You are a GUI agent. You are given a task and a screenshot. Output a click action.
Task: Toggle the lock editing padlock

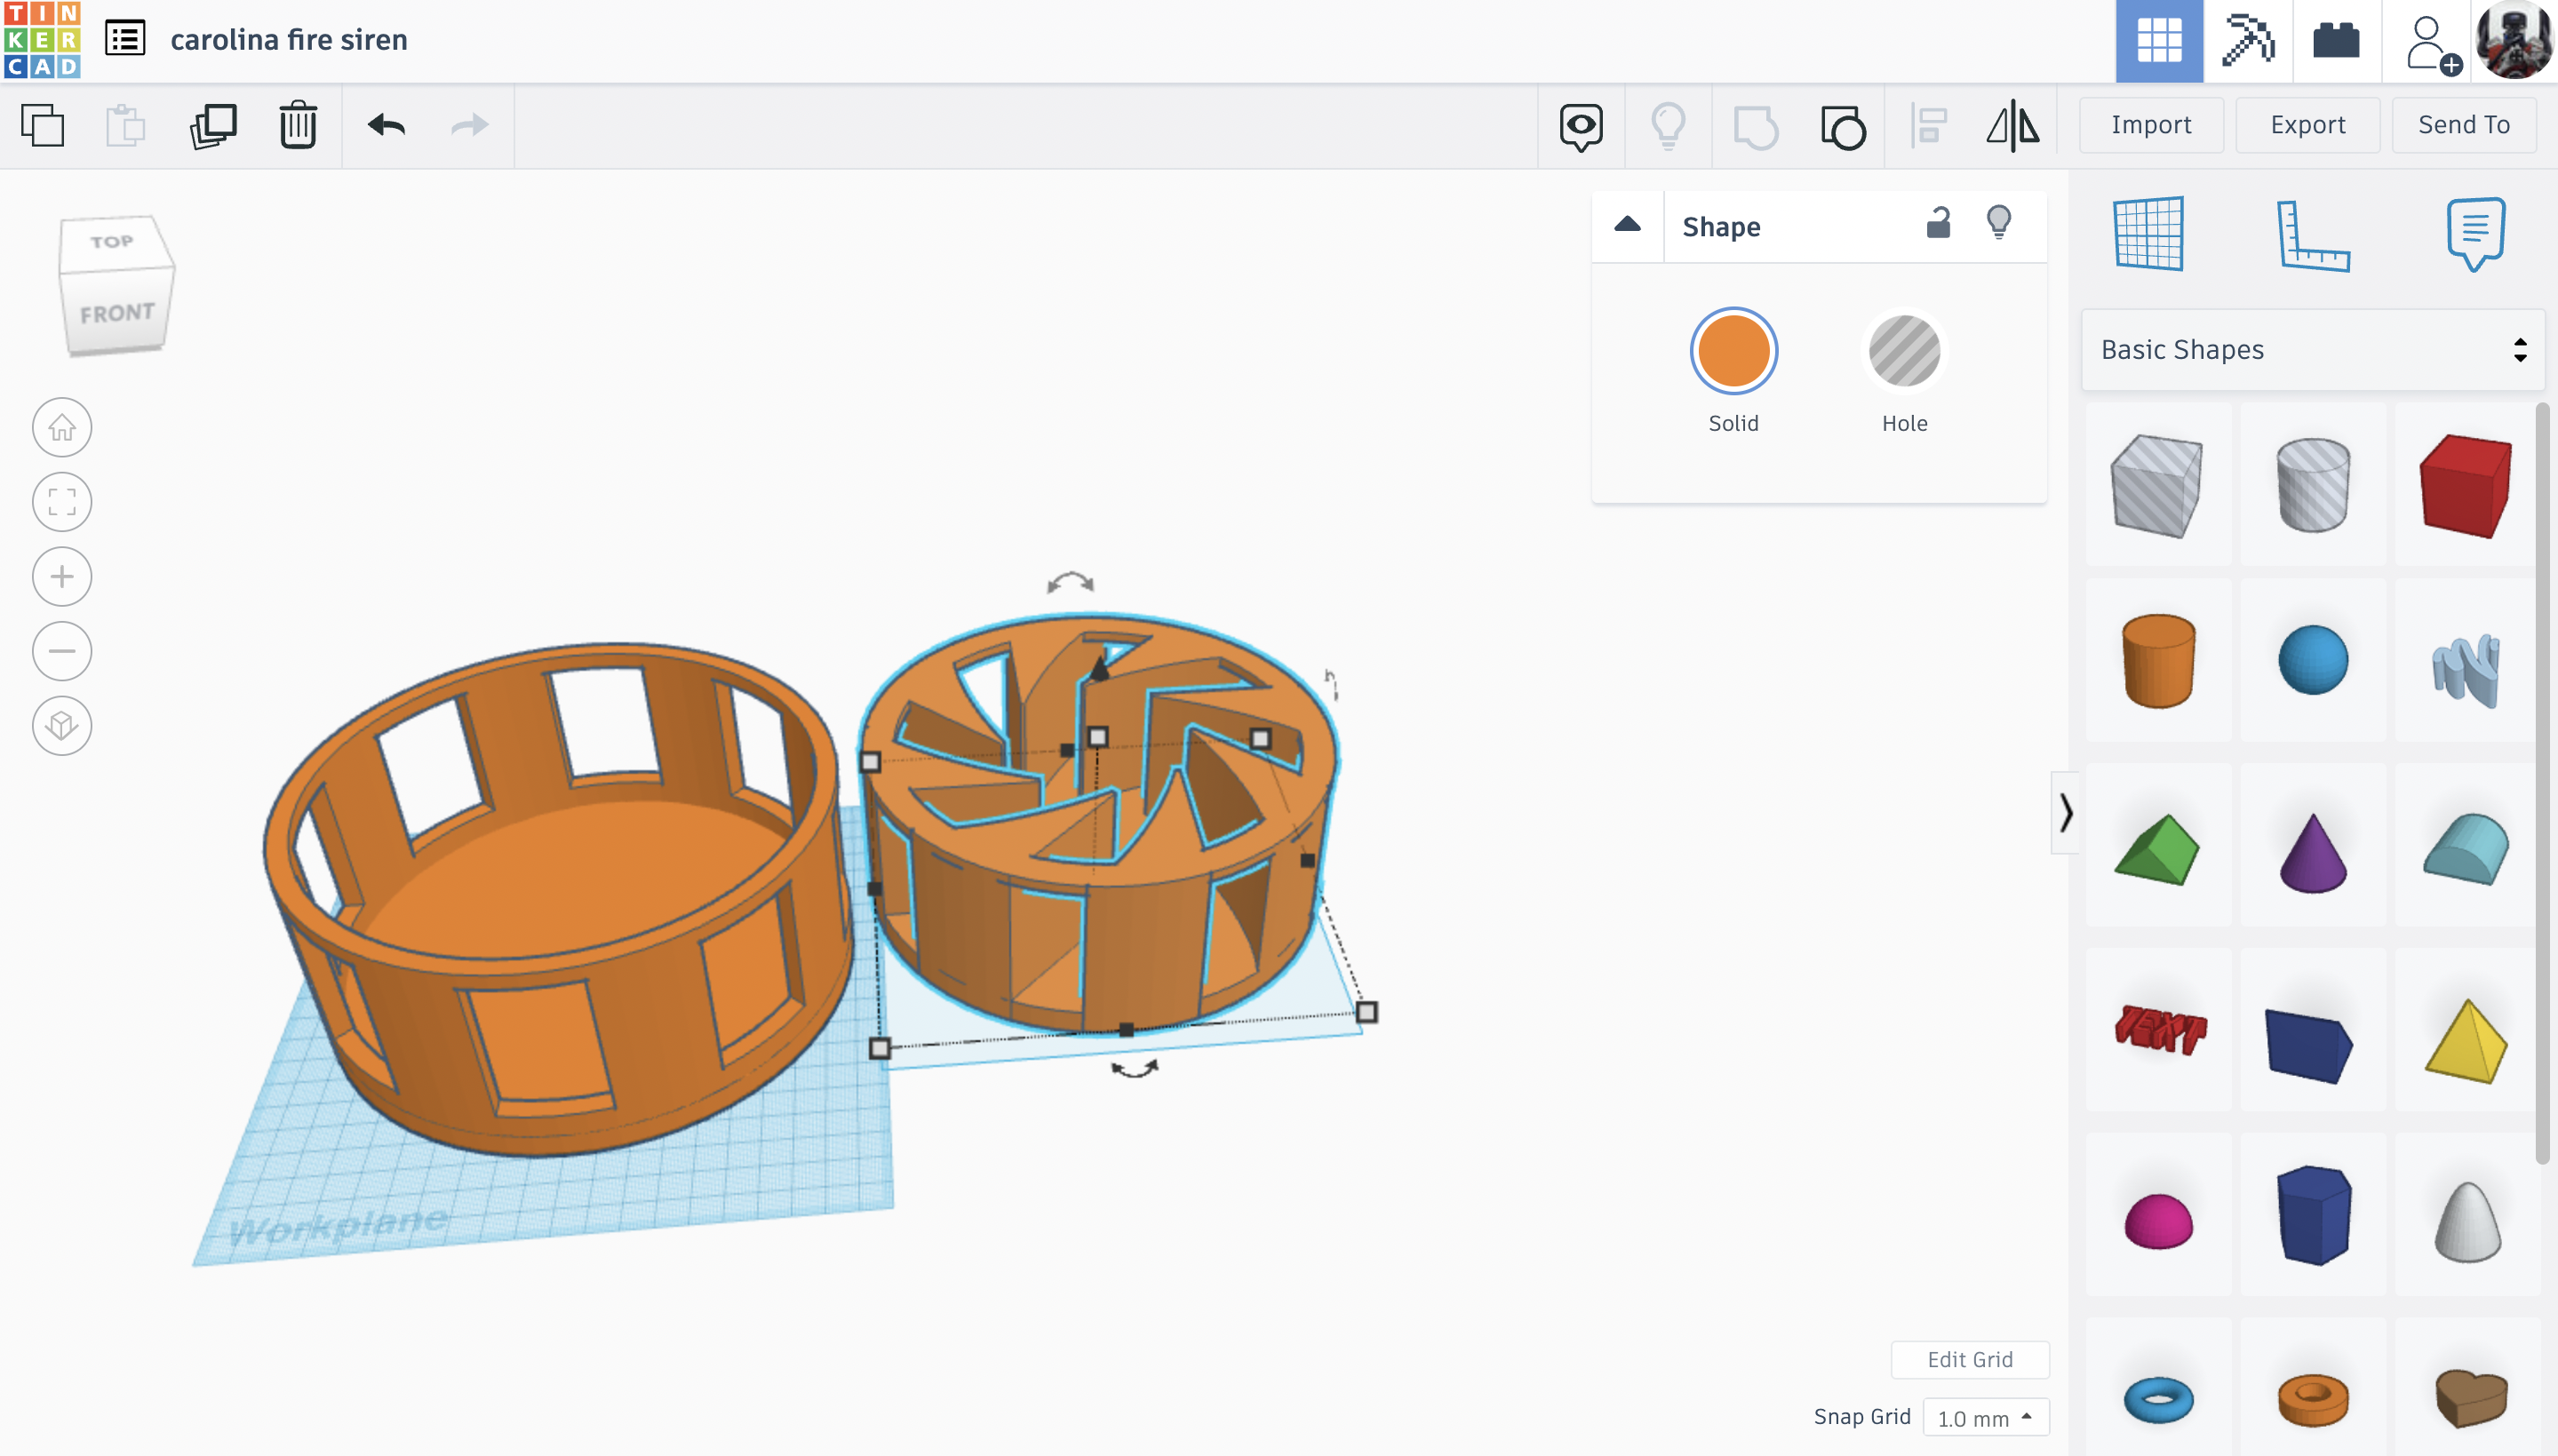pyautogui.click(x=1938, y=223)
